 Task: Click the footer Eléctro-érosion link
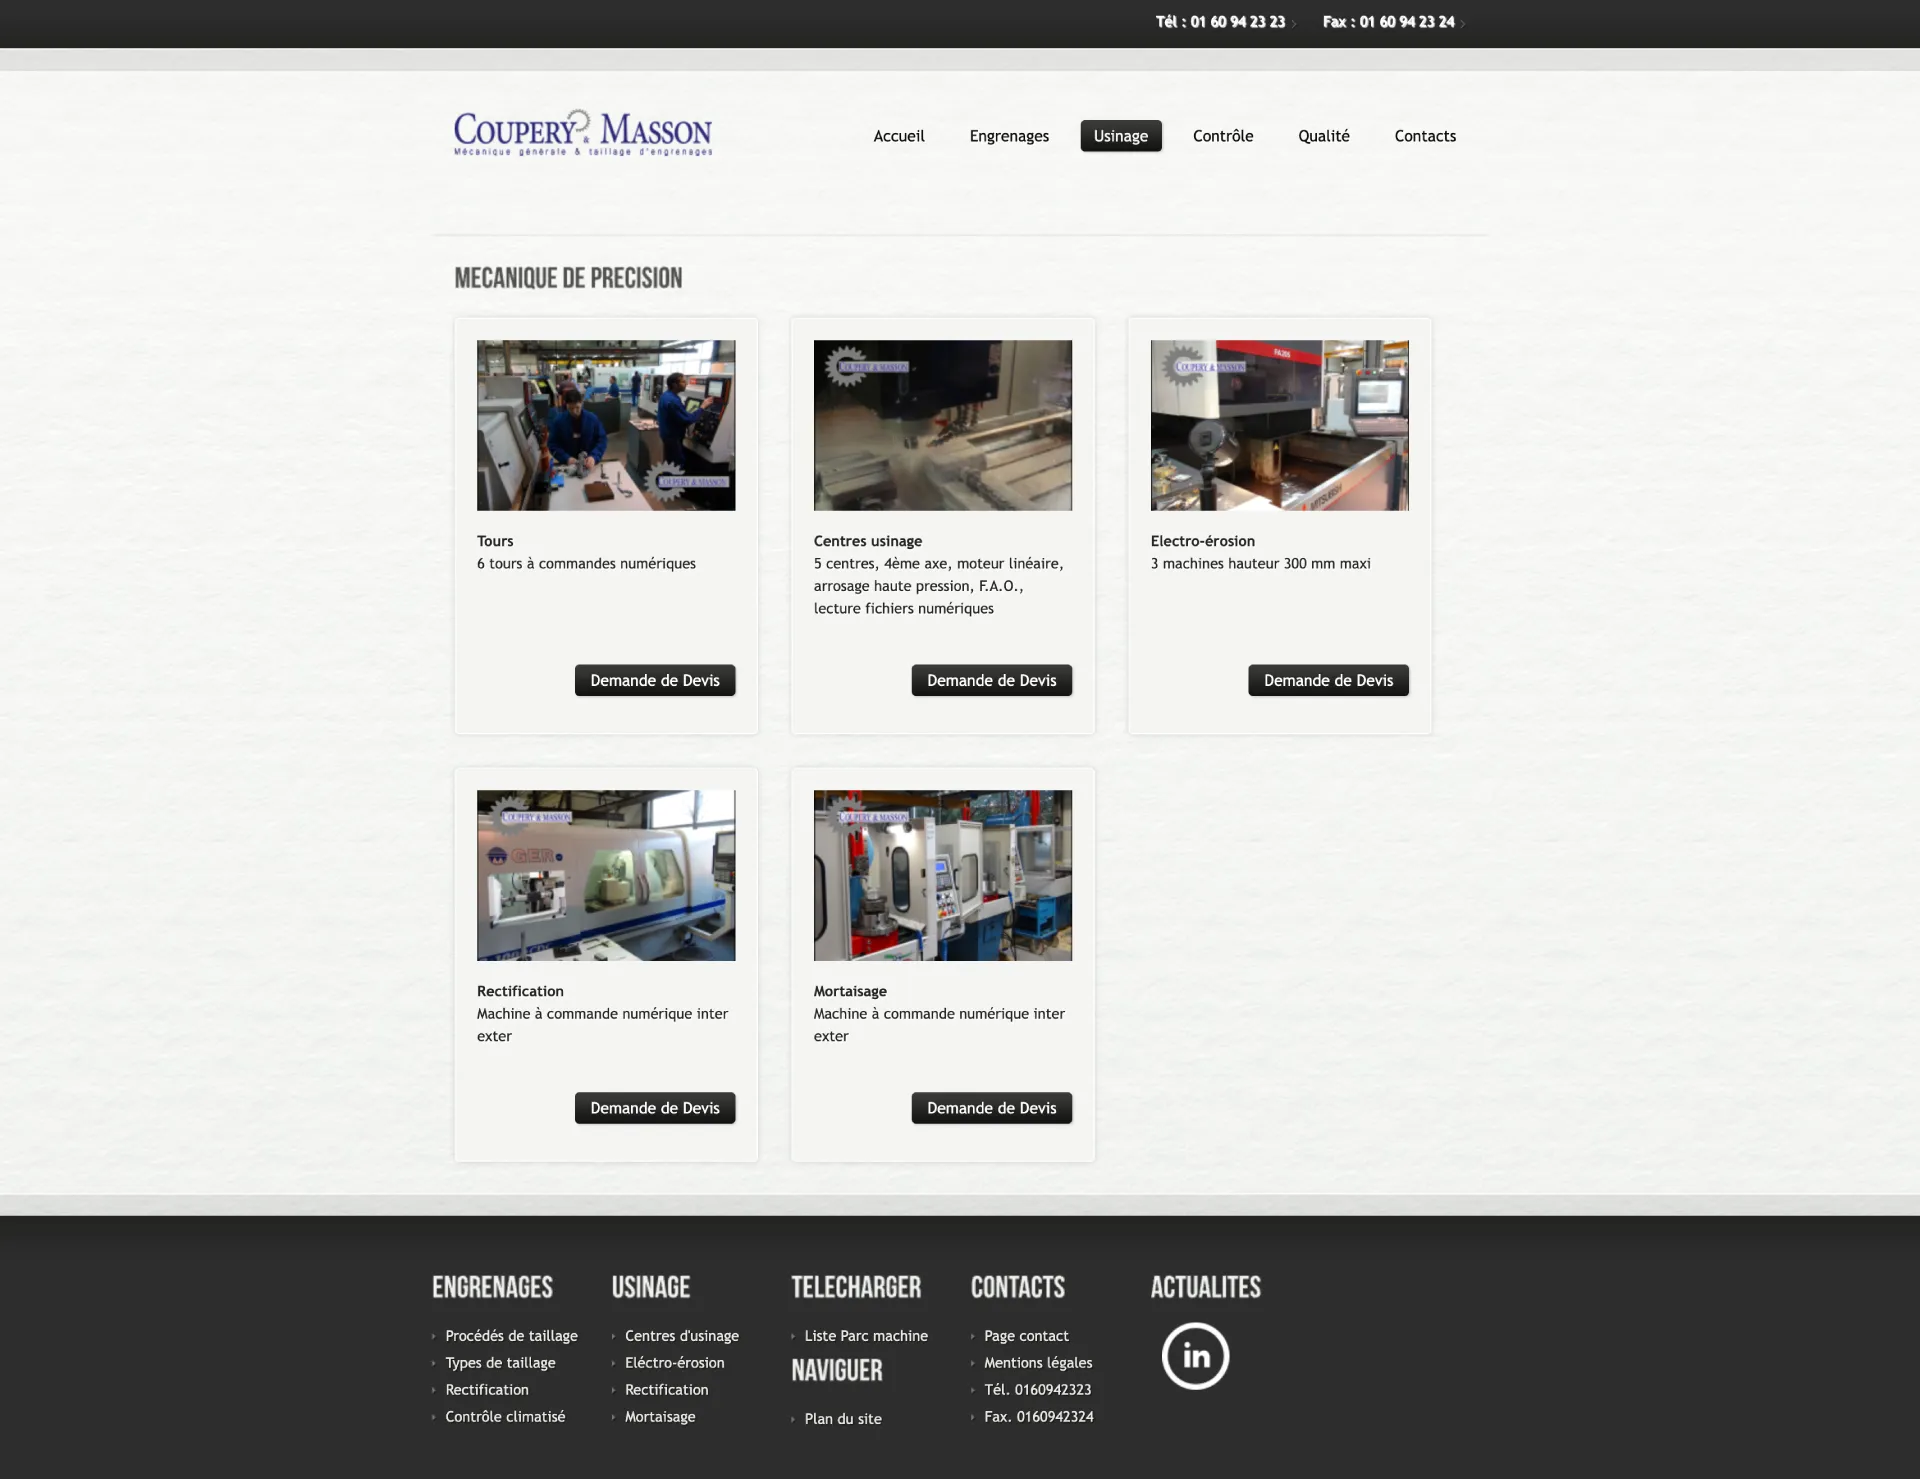pos(675,1363)
